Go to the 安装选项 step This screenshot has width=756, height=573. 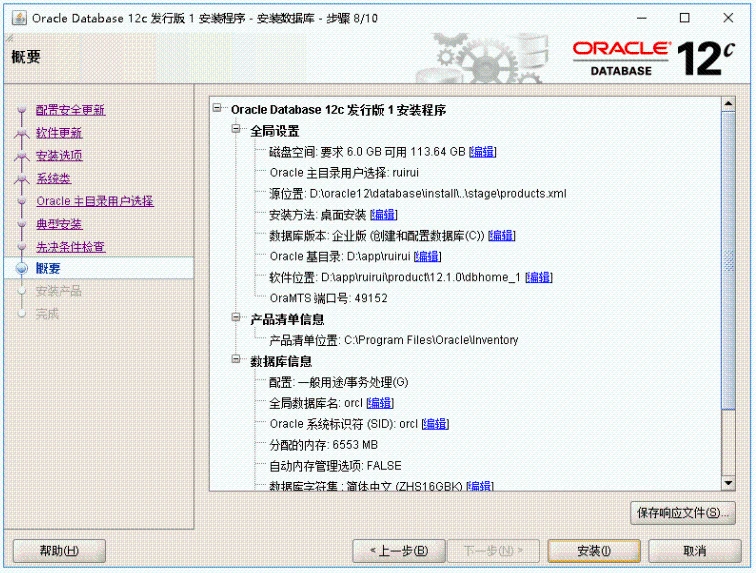(x=59, y=155)
